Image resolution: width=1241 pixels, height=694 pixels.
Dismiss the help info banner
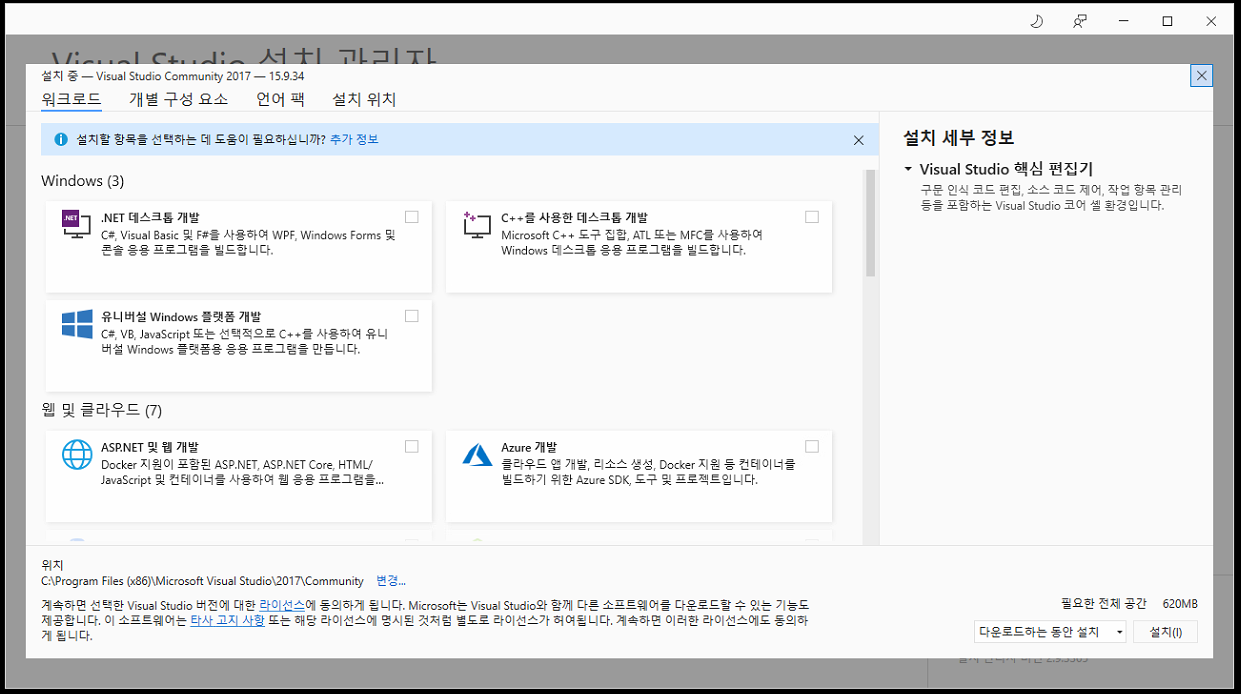pyautogui.click(x=858, y=140)
